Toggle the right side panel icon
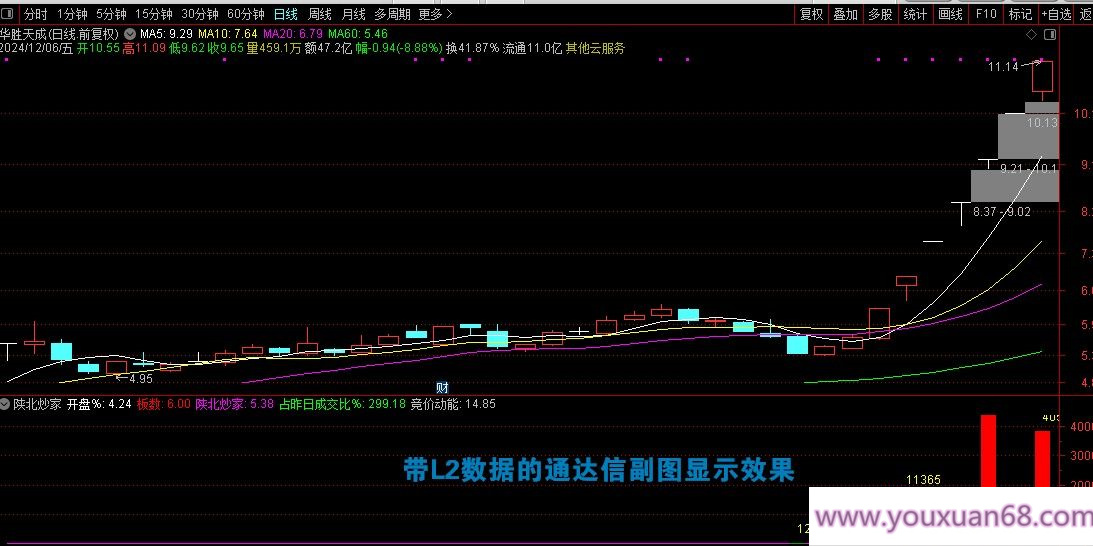 pyautogui.click(x=1050, y=34)
